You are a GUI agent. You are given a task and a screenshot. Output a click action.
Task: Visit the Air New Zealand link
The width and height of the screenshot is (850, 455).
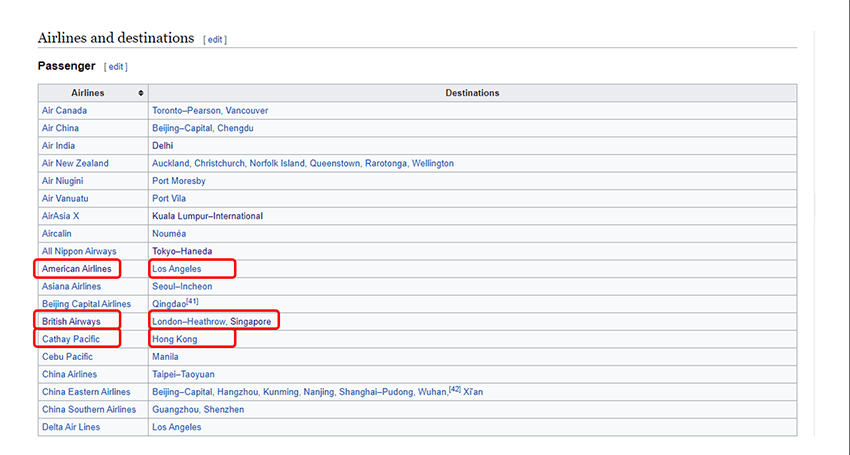tap(75, 163)
